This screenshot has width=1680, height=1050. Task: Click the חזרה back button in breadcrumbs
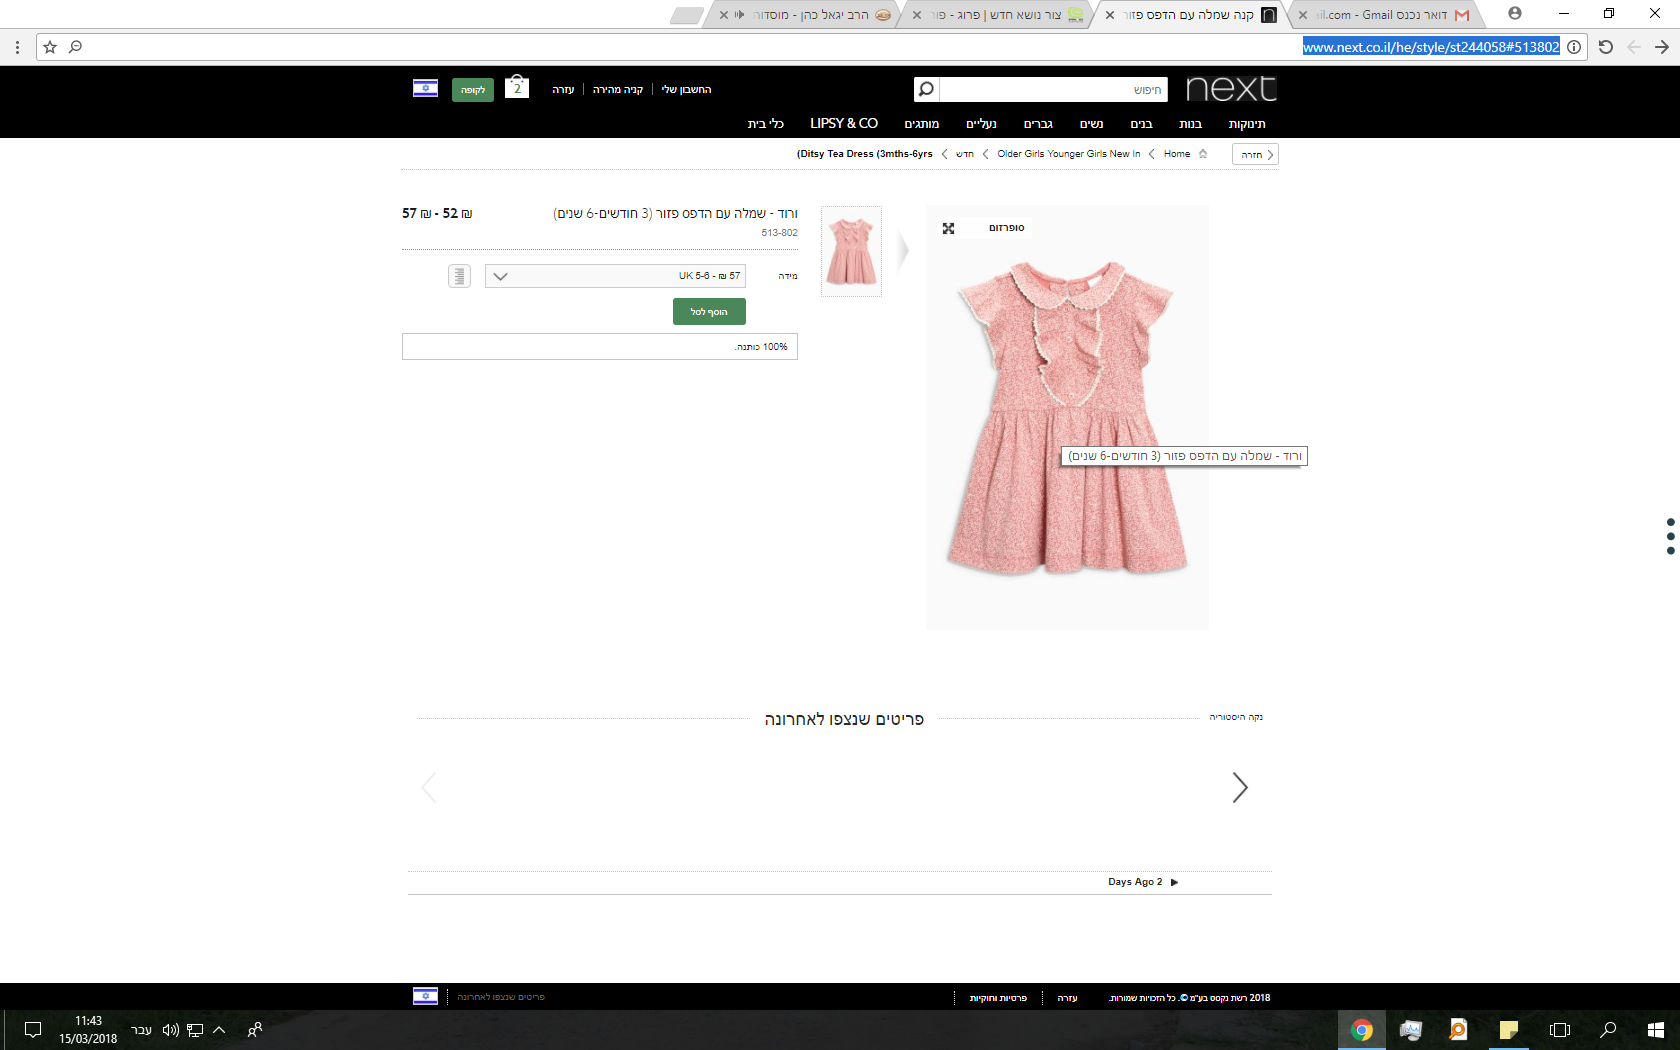coord(1256,154)
